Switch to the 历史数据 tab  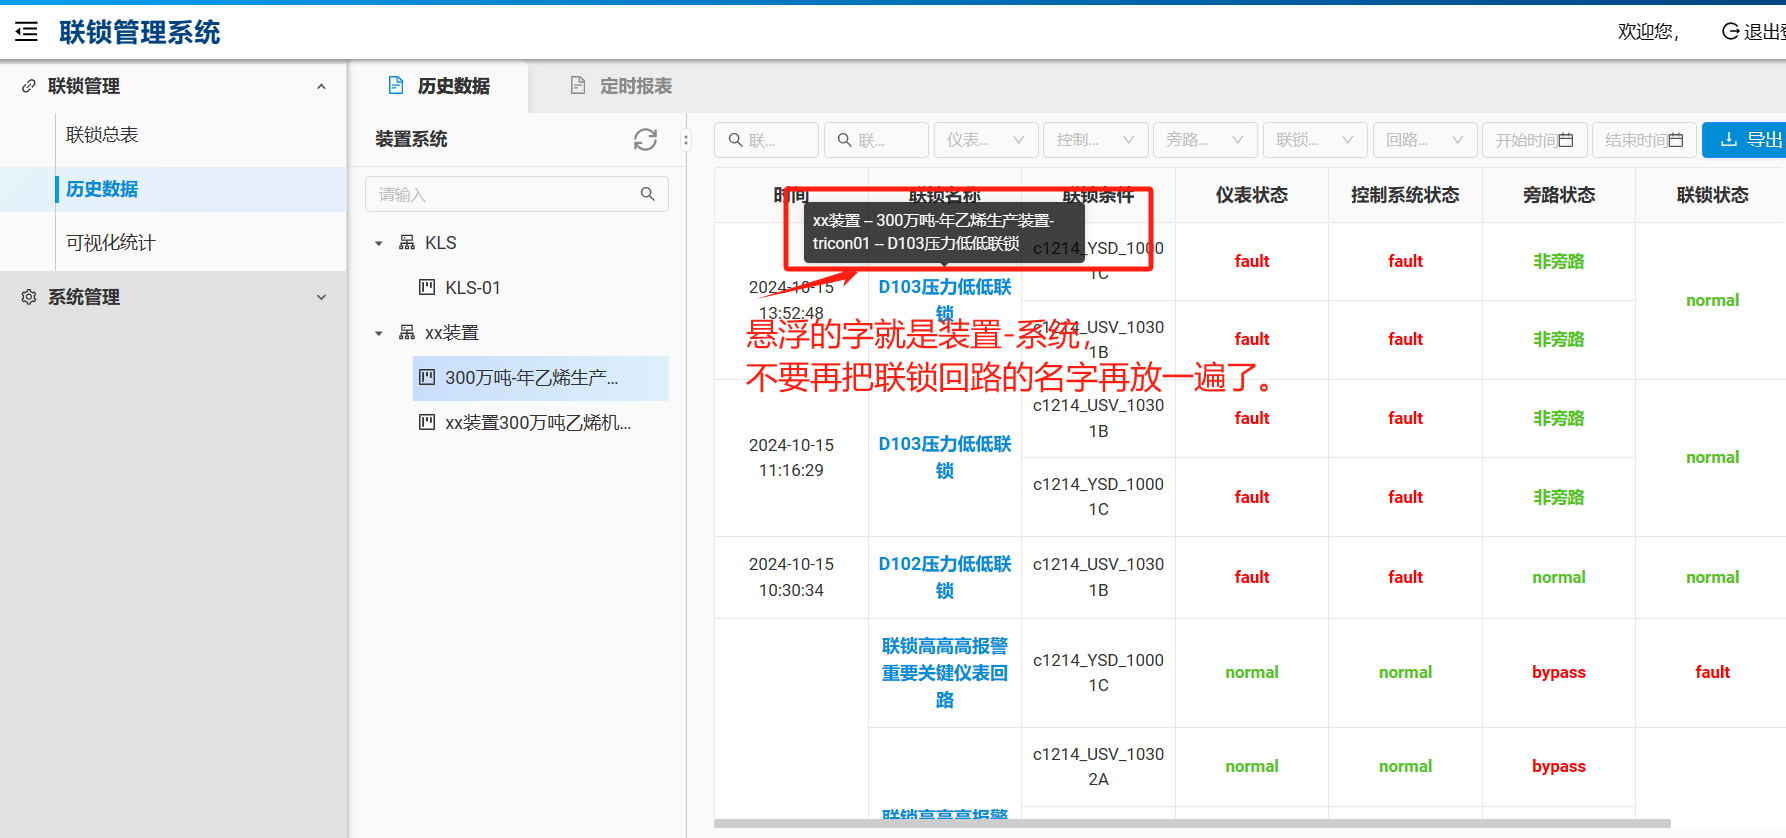(x=440, y=86)
